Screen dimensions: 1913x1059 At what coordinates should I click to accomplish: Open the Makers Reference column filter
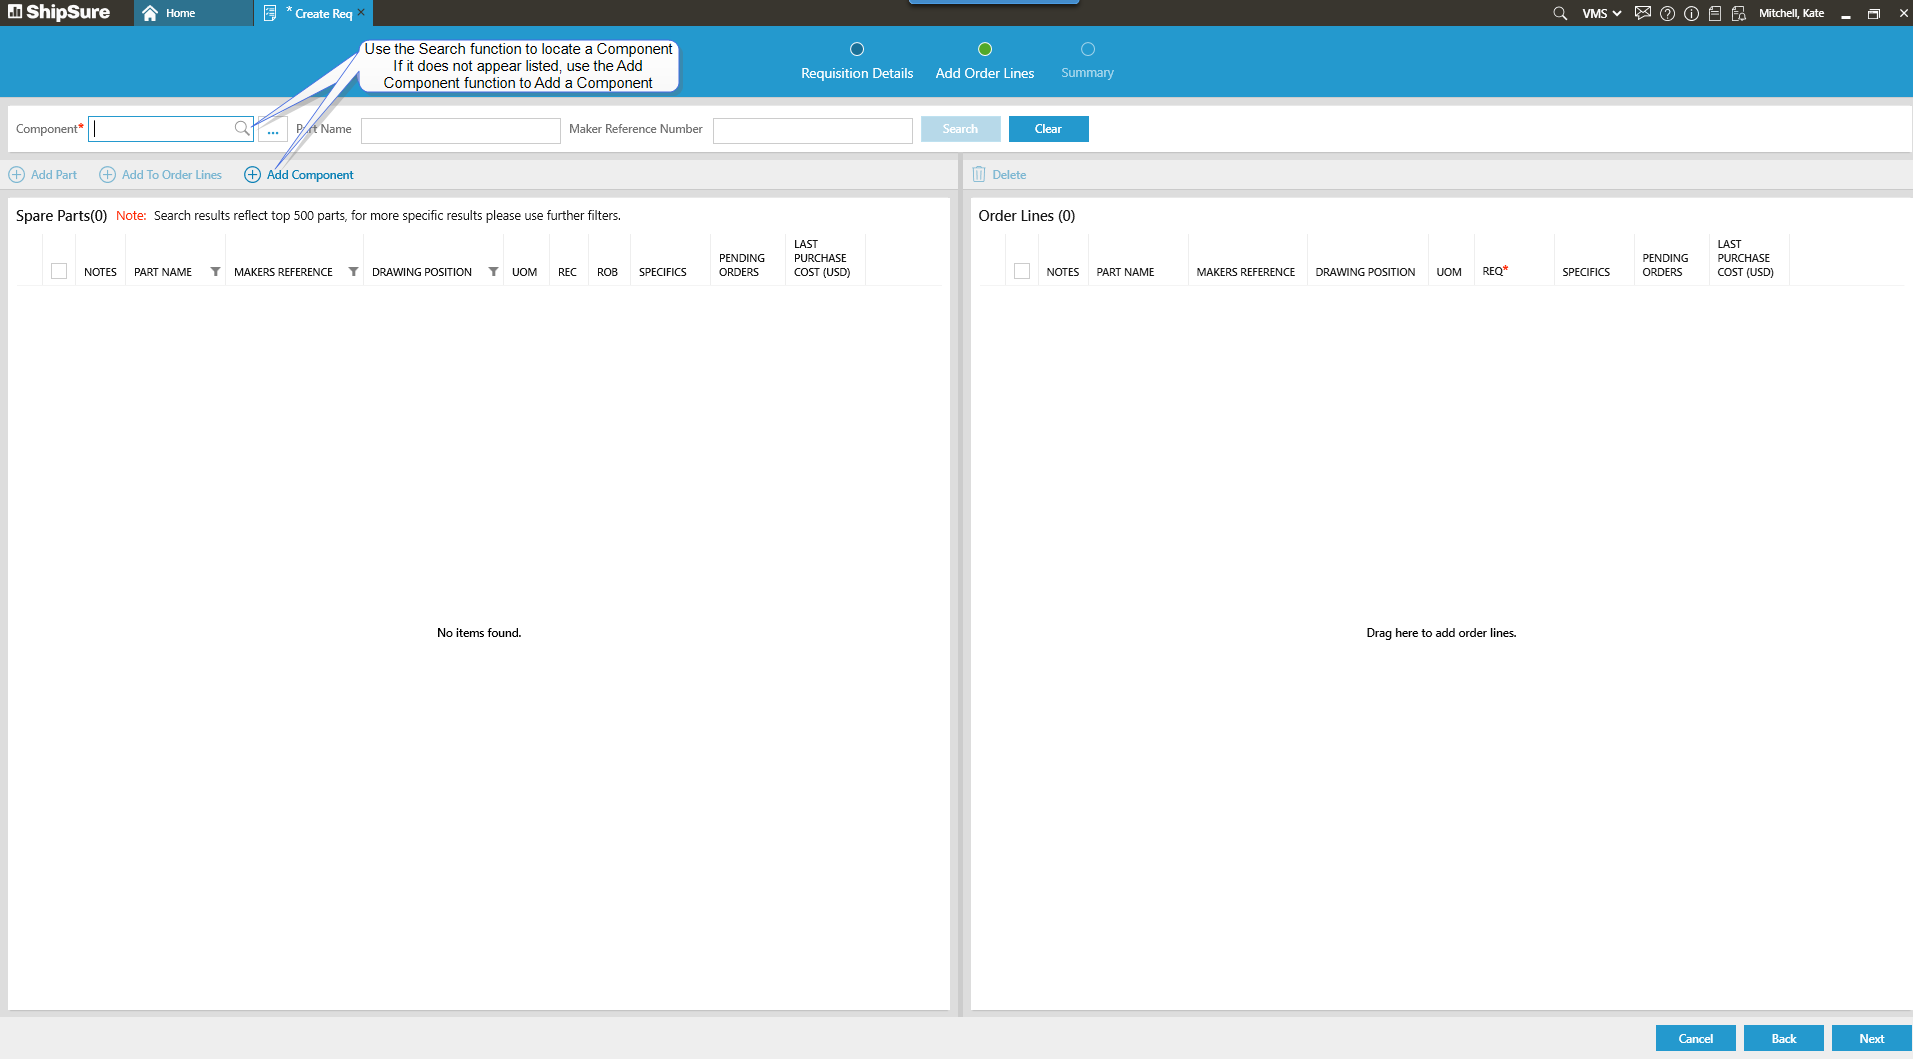click(353, 272)
